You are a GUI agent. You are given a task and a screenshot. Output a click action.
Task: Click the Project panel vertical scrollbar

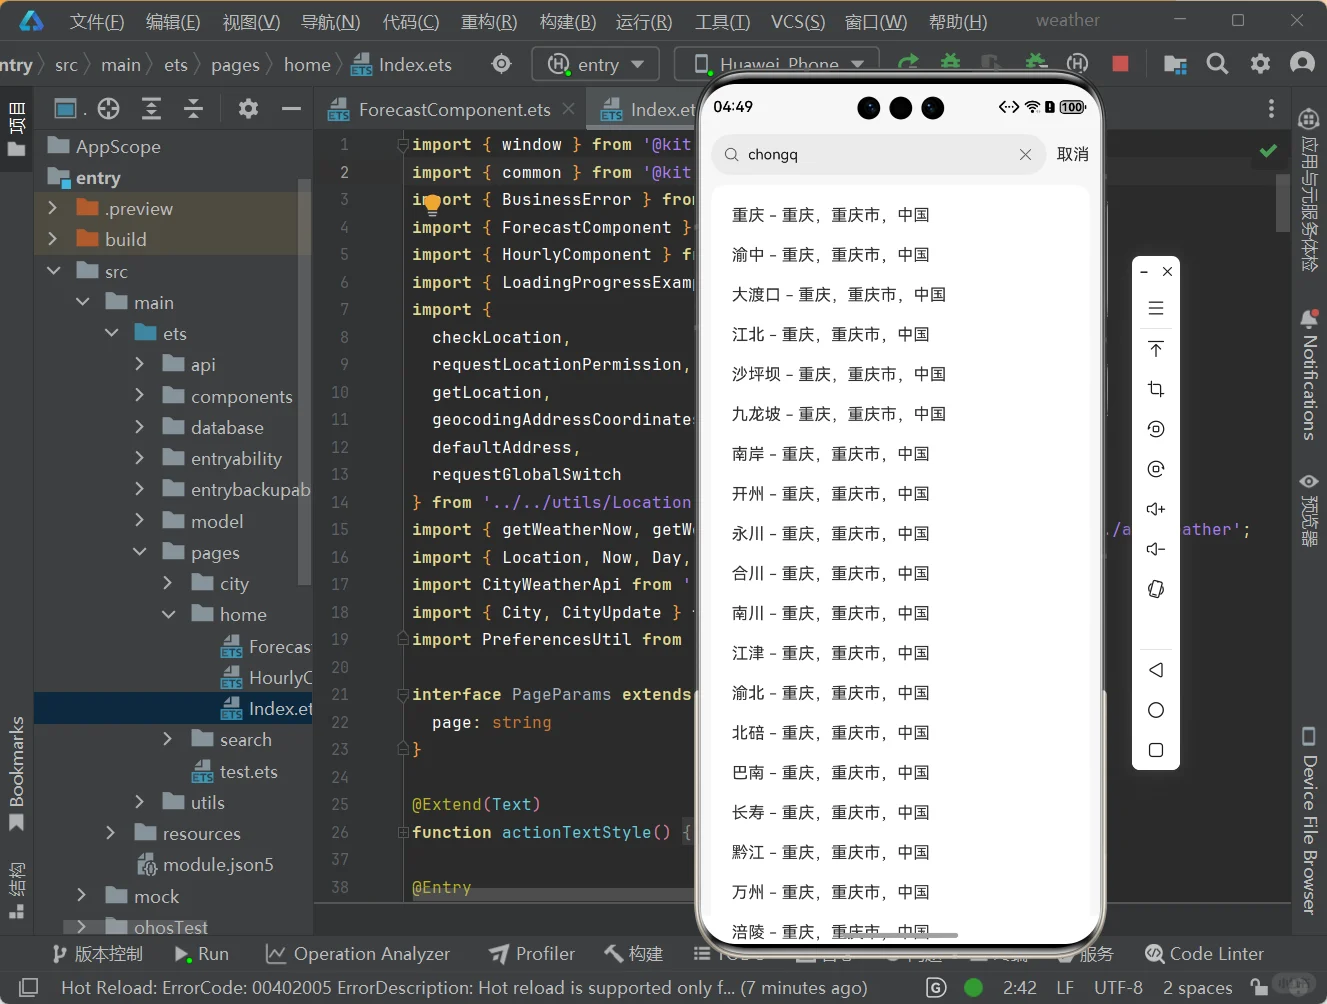pos(305,383)
